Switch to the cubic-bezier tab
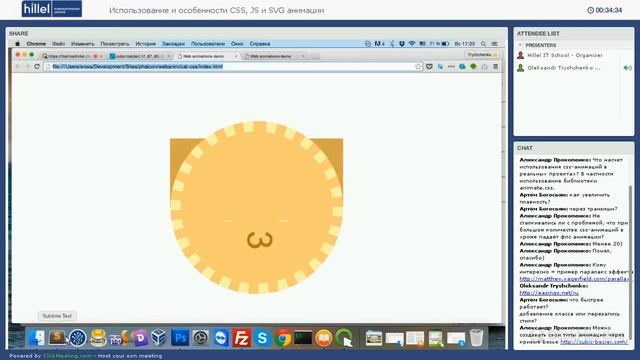640x360 pixels. [x=139, y=56]
